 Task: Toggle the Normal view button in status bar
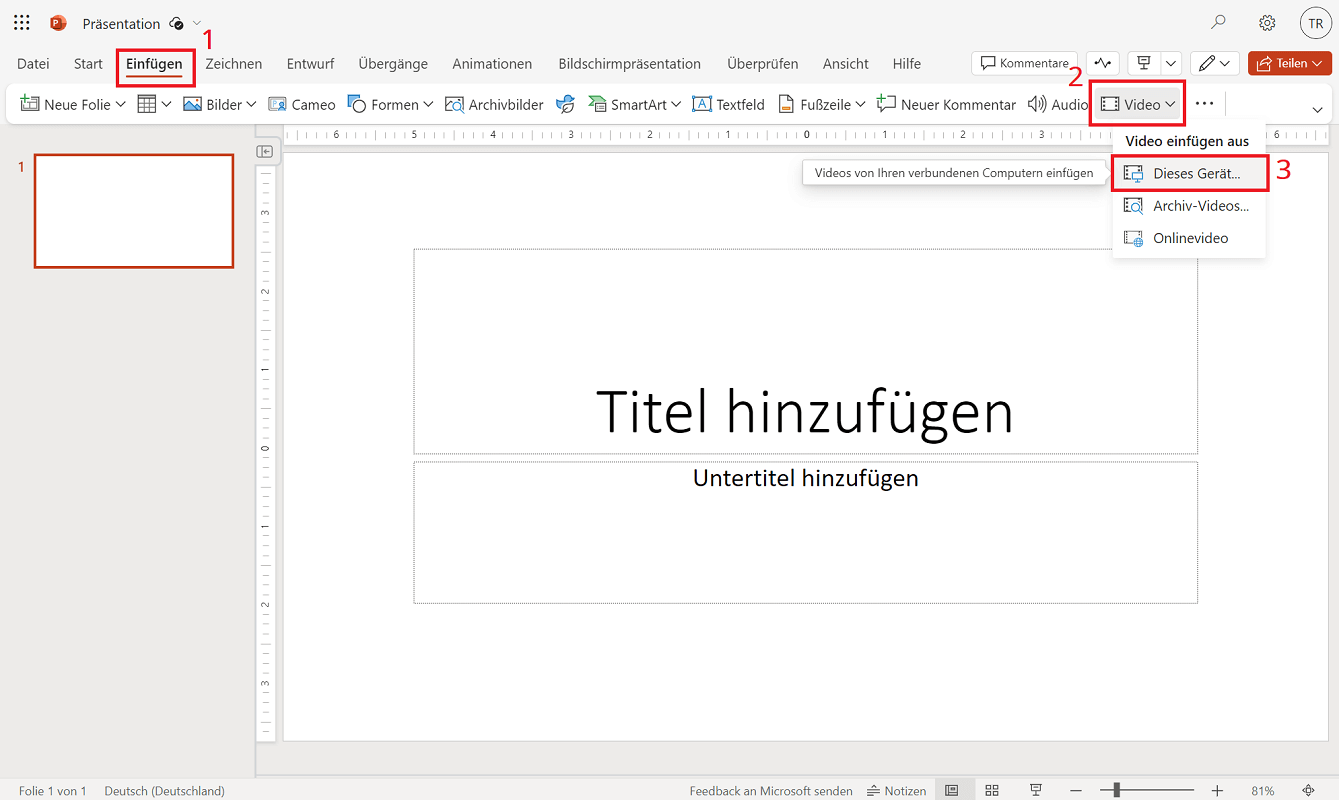pos(952,791)
